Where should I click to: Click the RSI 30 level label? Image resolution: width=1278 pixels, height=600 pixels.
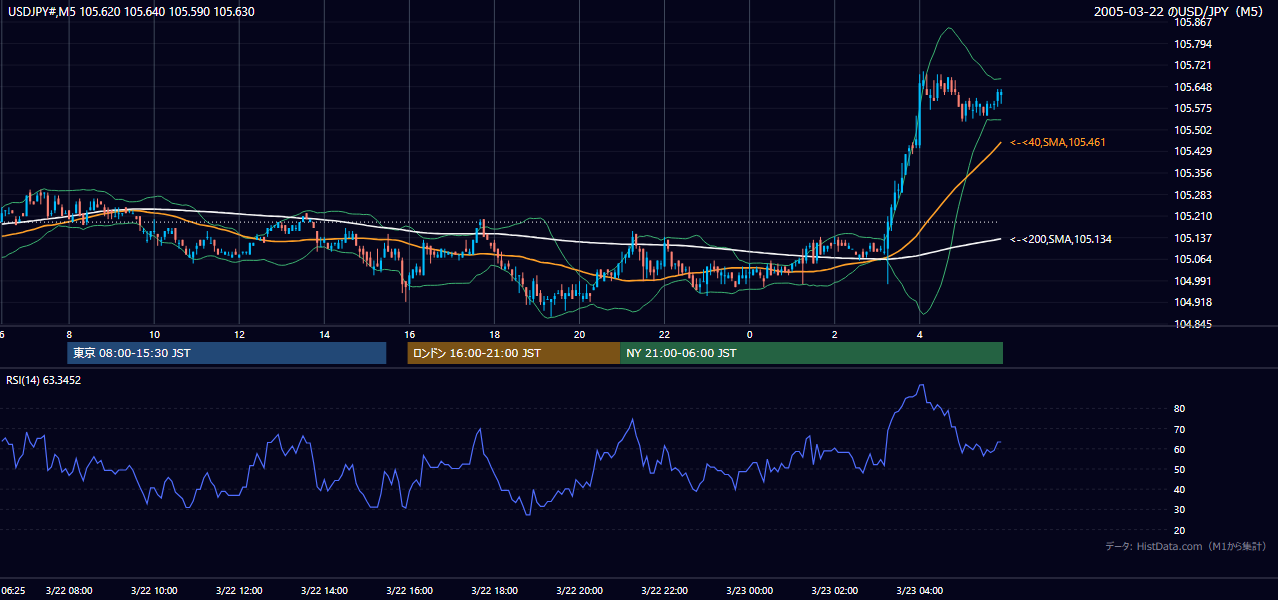coord(1180,510)
